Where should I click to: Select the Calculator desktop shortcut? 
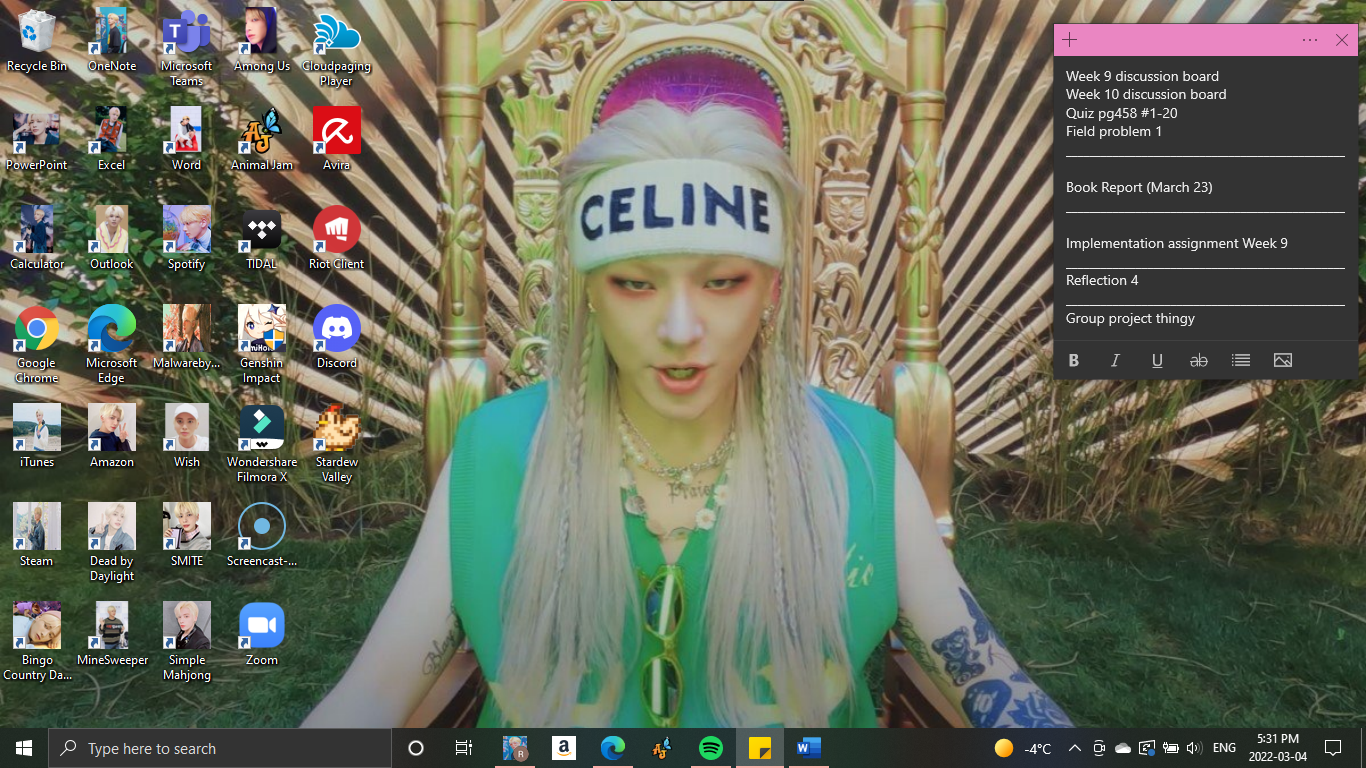coord(37,238)
